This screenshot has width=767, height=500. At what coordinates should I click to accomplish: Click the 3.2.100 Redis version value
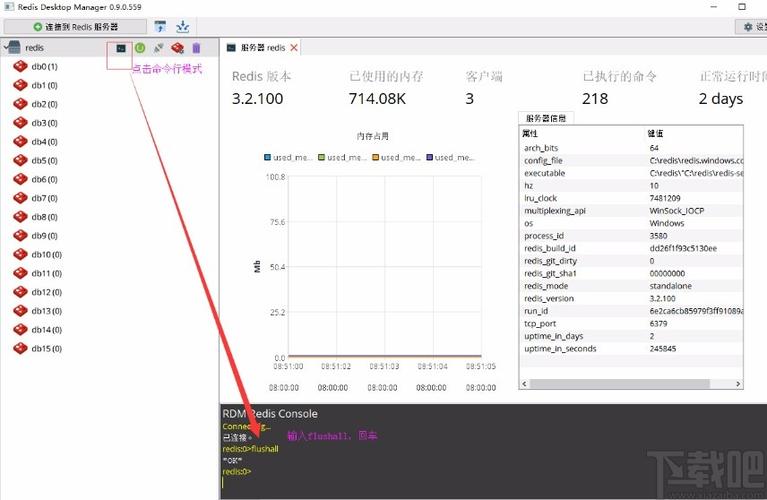pyautogui.click(x=257, y=99)
